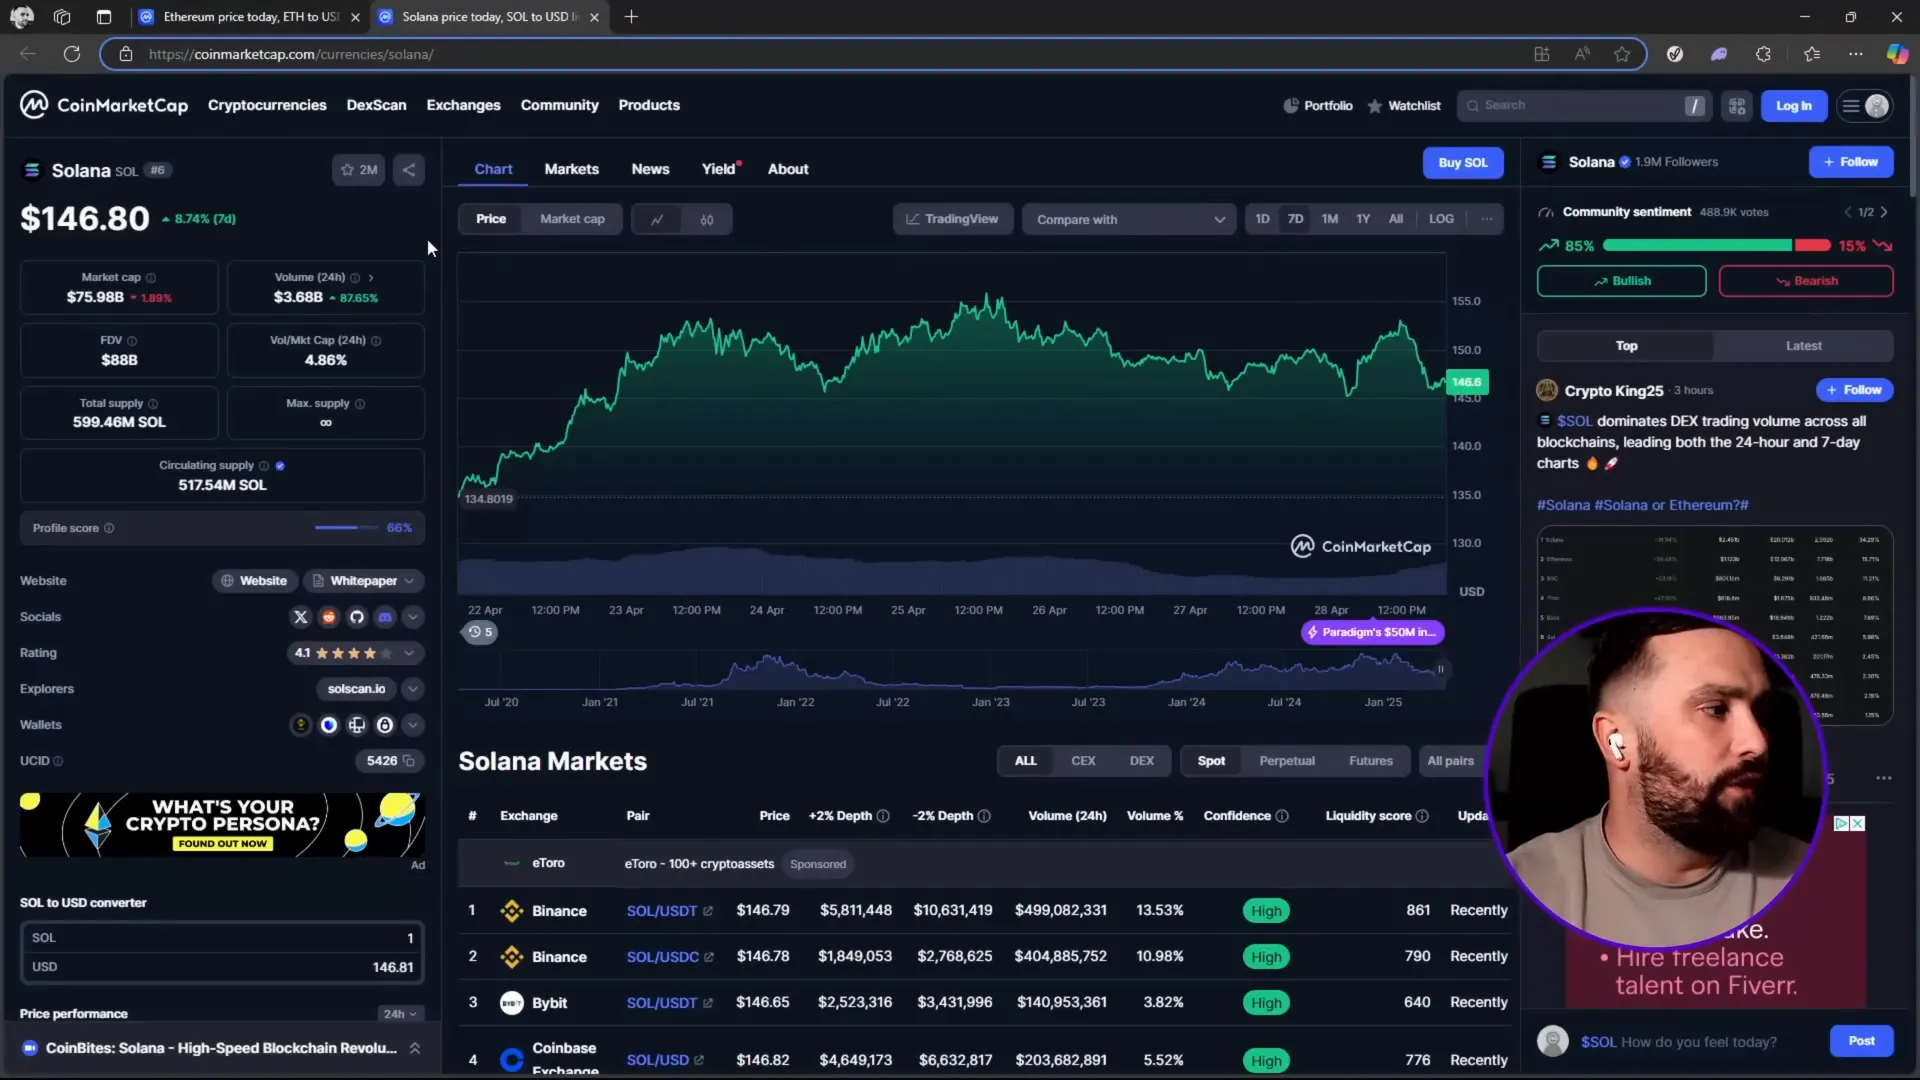Click the chart range navigator handle
1920x1080 pixels.
(x=1441, y=669)
